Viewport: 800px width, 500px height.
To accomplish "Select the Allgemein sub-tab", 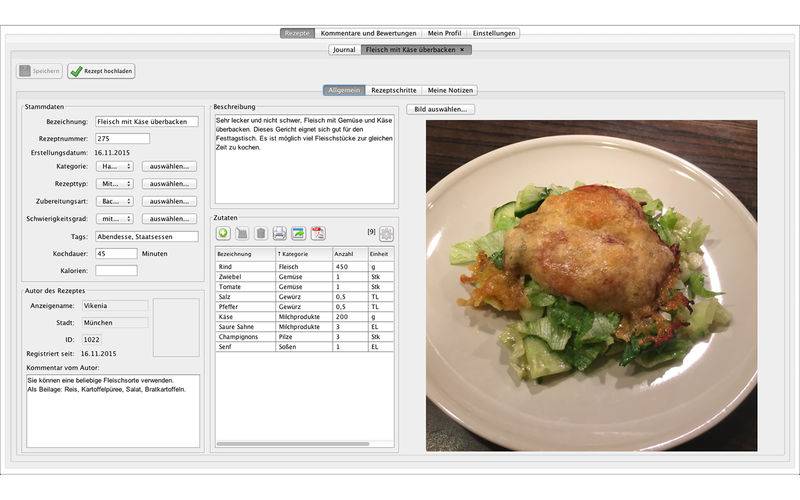I will pos(344,90).
